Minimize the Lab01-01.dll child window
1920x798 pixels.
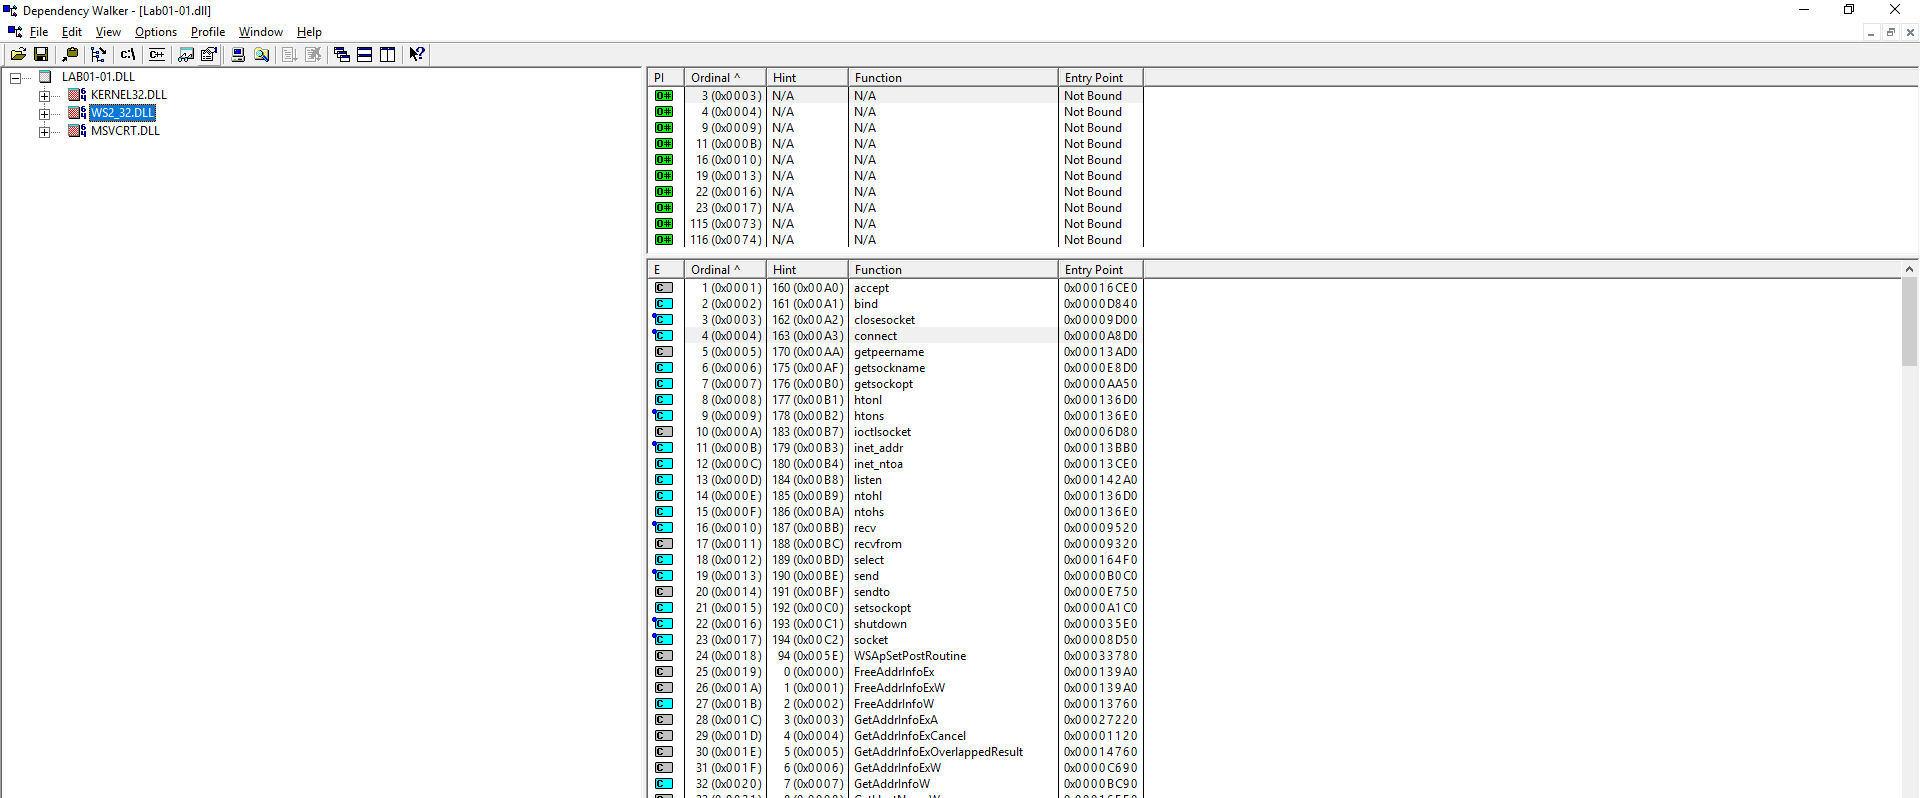[x=1871, y=33]
